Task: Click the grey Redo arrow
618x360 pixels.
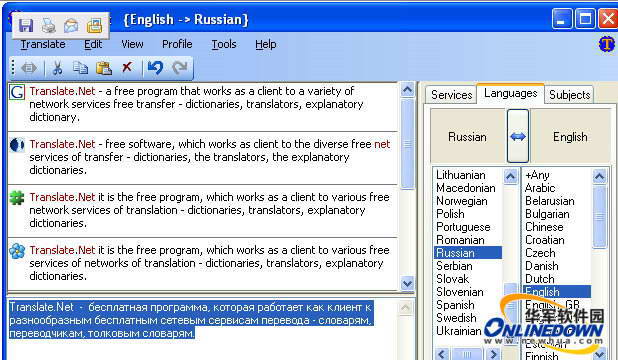Action: click(179, 68)
